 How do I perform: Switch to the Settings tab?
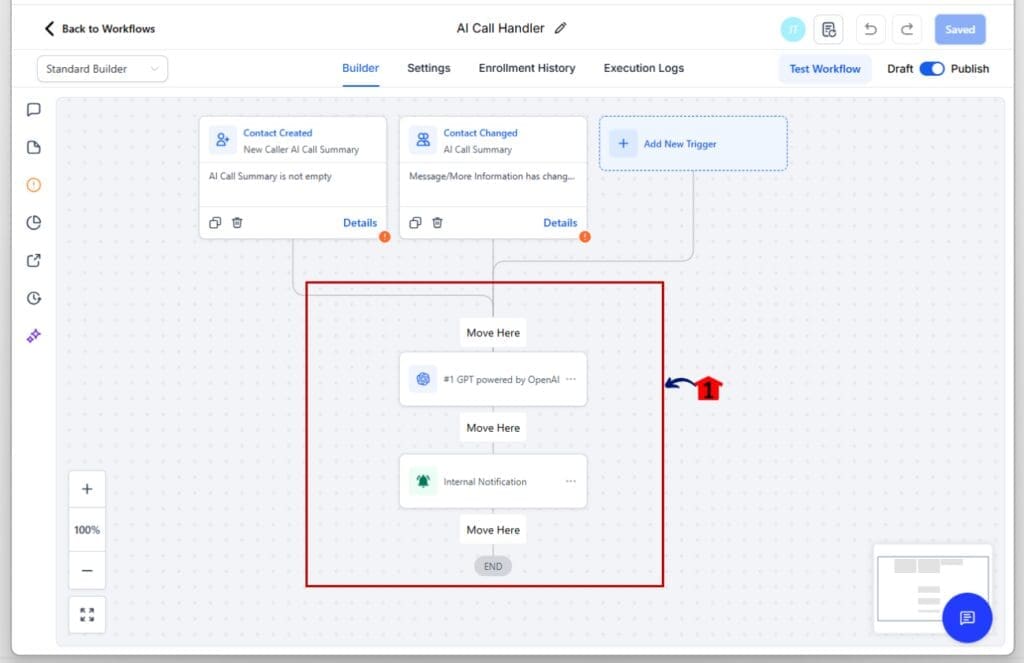pos(428,68)
